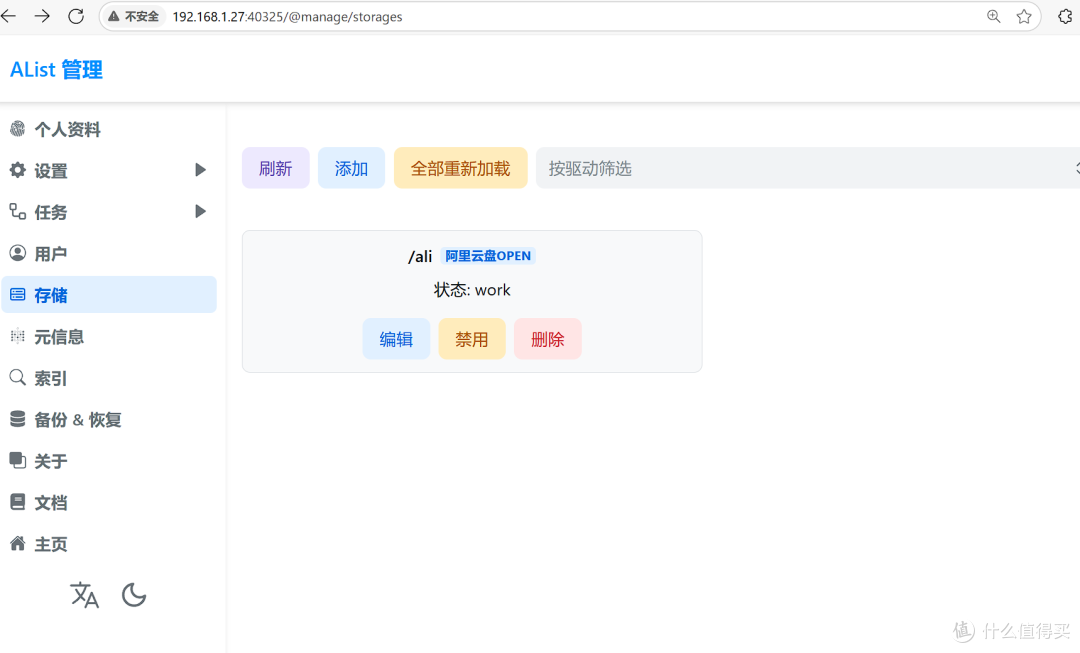
Task: Edit the /ali storage with 编辑
Action: click(x=396, y=339)
